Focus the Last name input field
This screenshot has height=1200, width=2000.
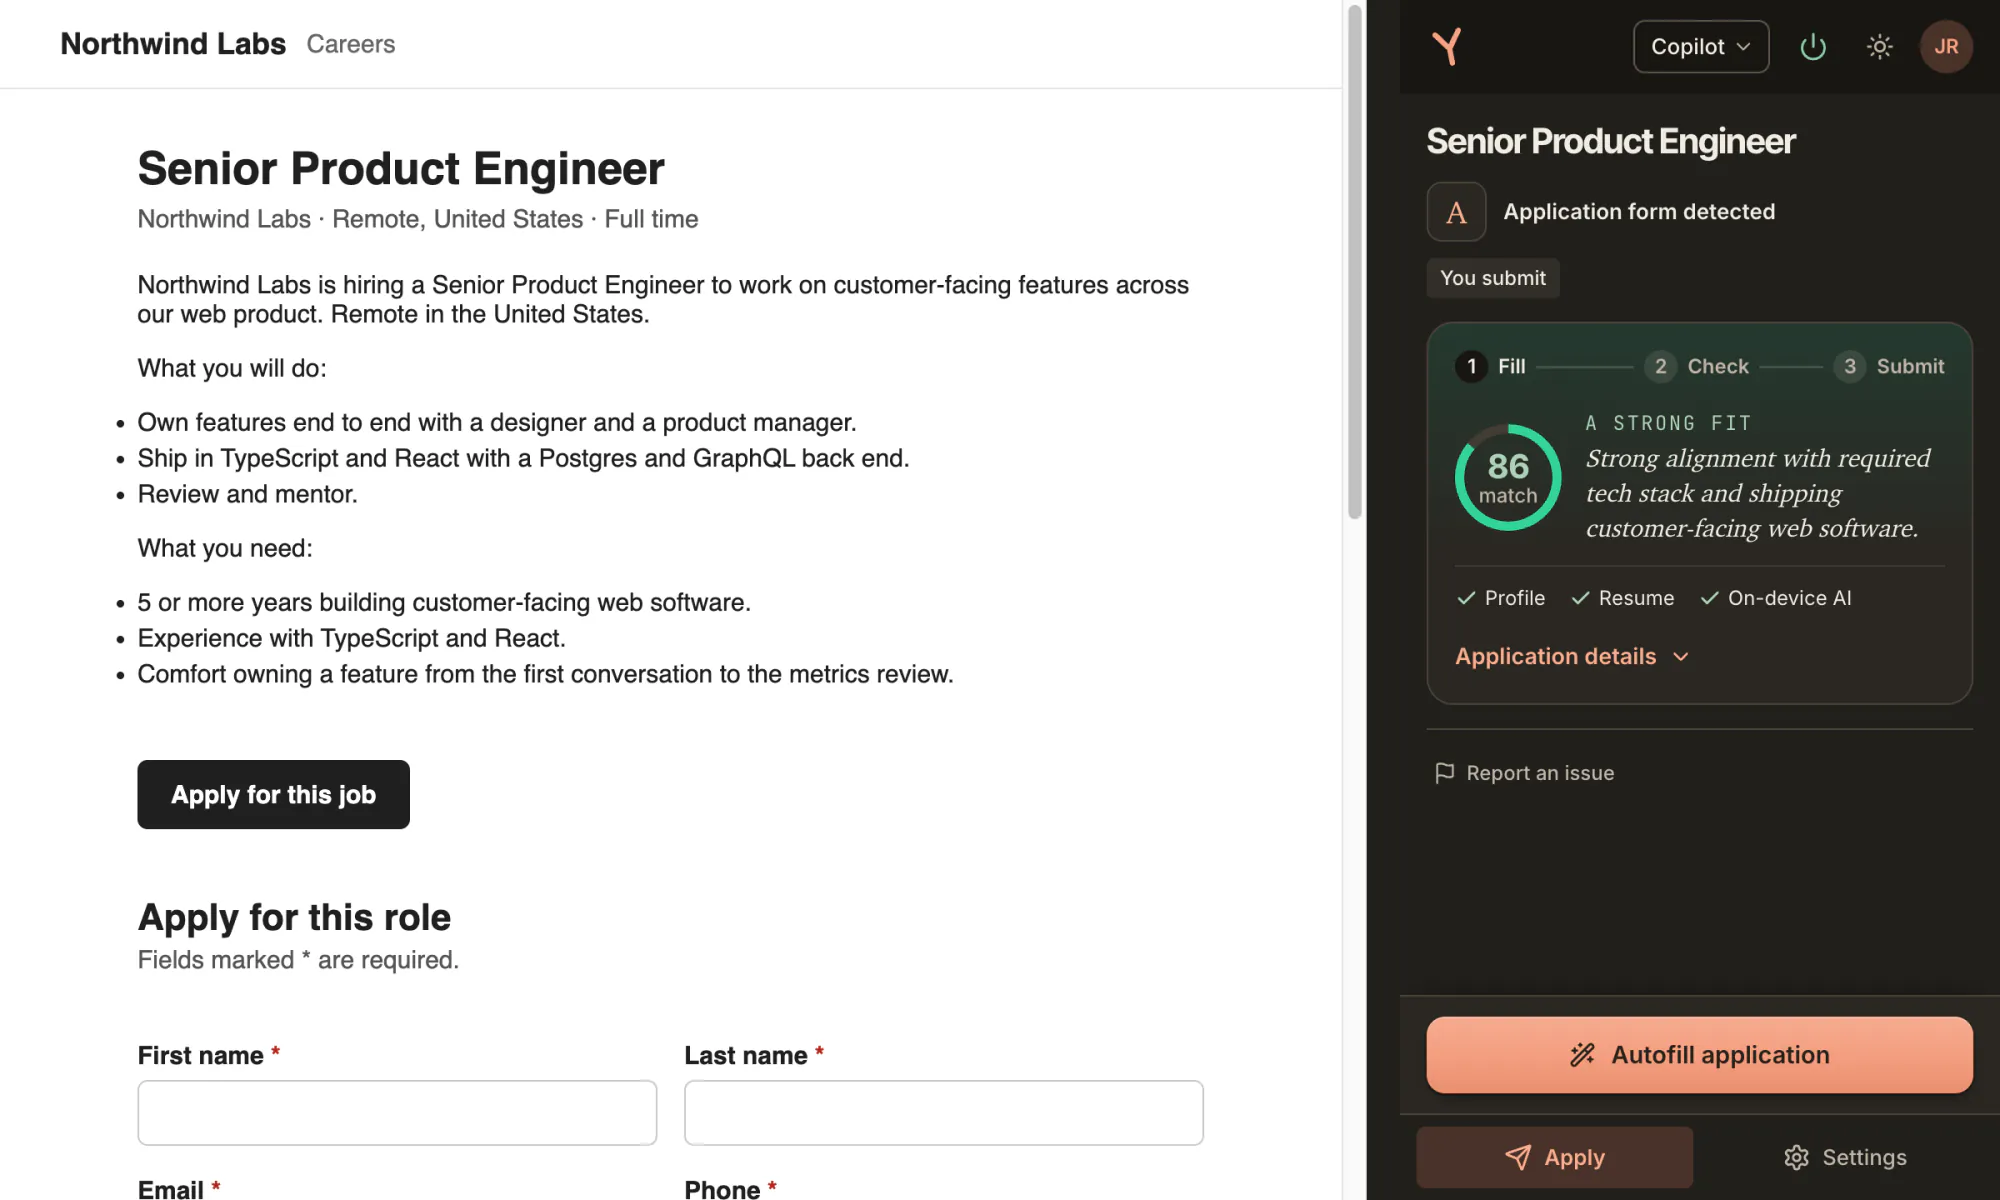(x=944, y=1113)
